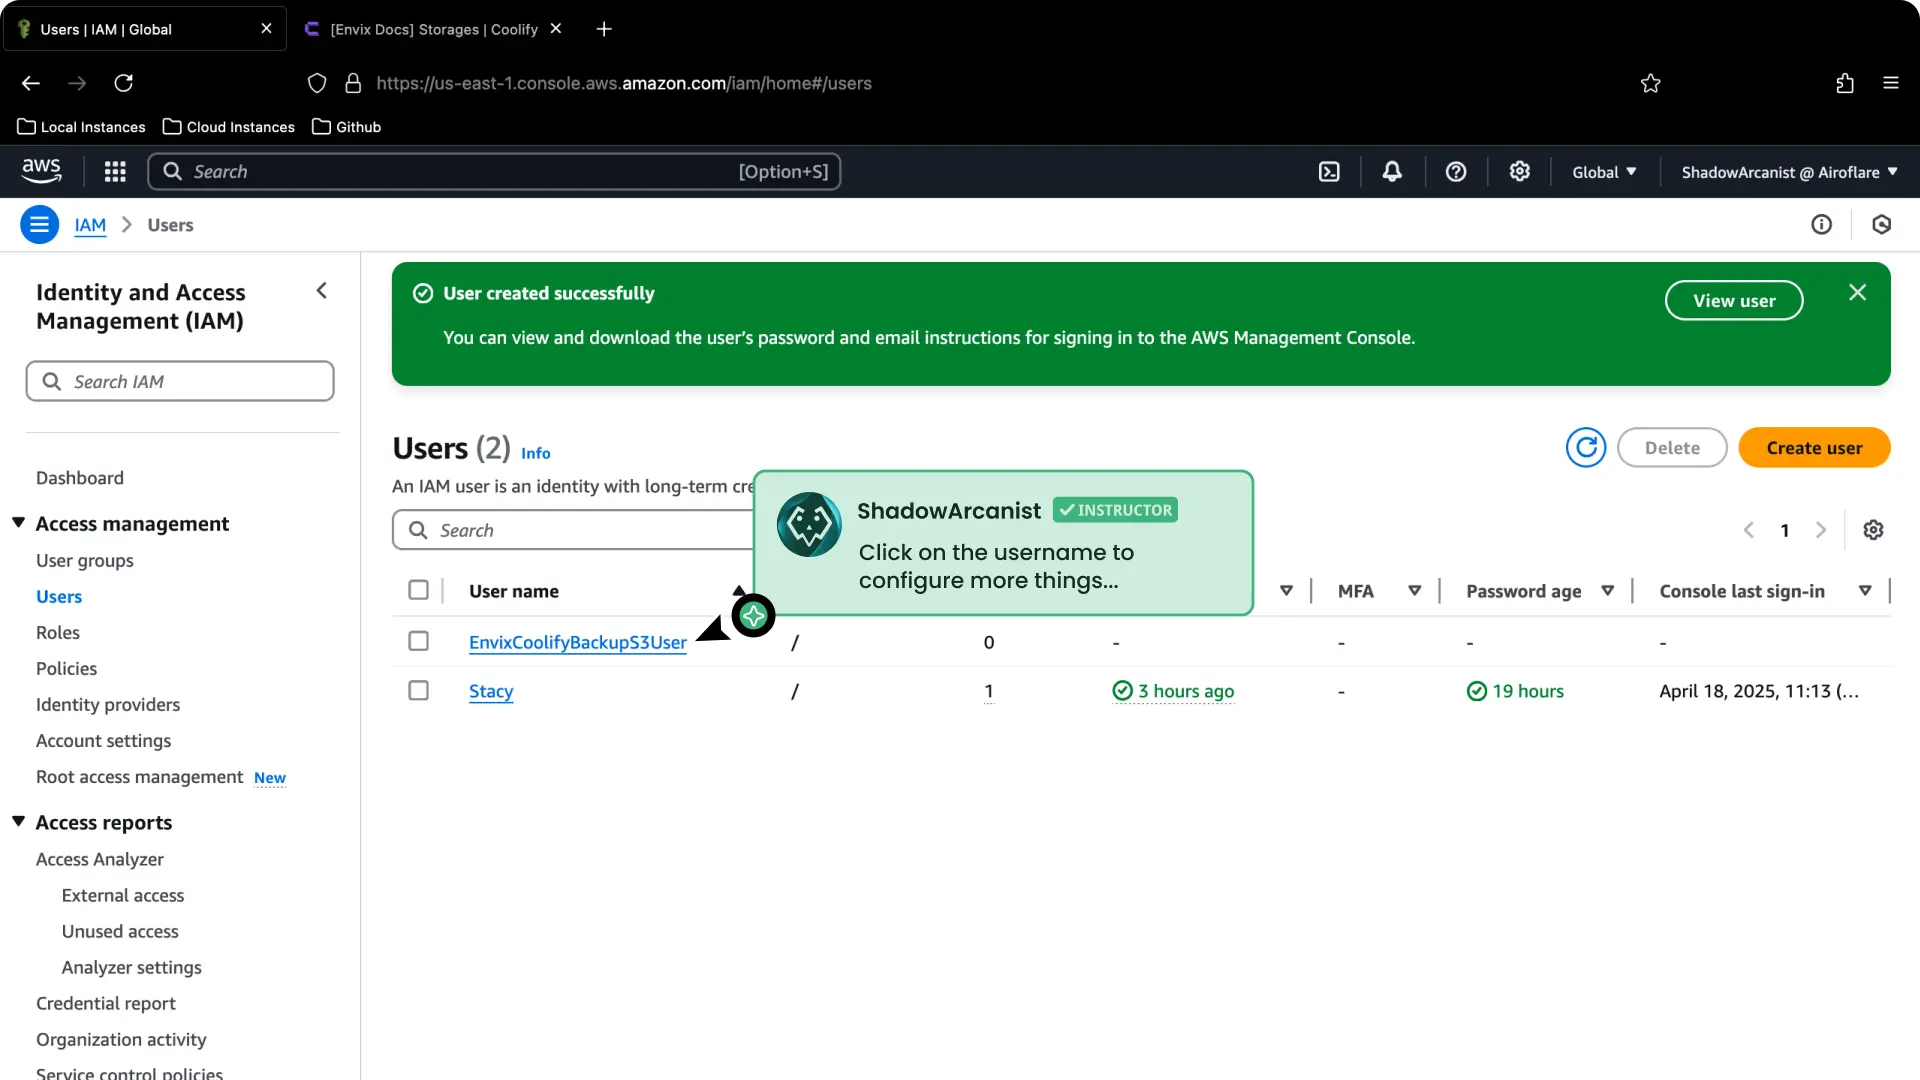
Task: Open the AWS services grid menu
Action: click(x=115, y=171)
